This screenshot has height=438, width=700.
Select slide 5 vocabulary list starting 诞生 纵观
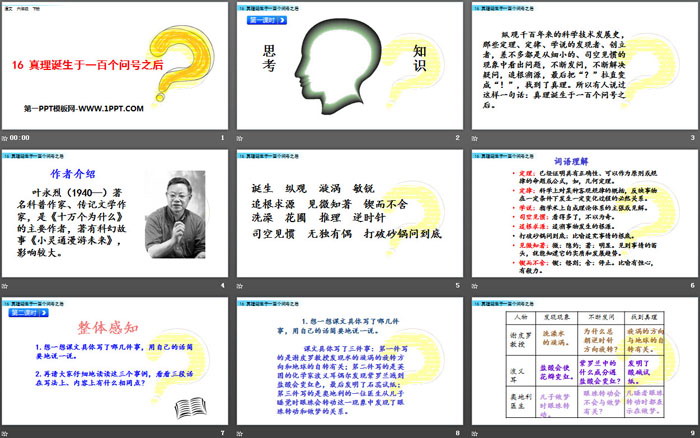pos(350,213)
